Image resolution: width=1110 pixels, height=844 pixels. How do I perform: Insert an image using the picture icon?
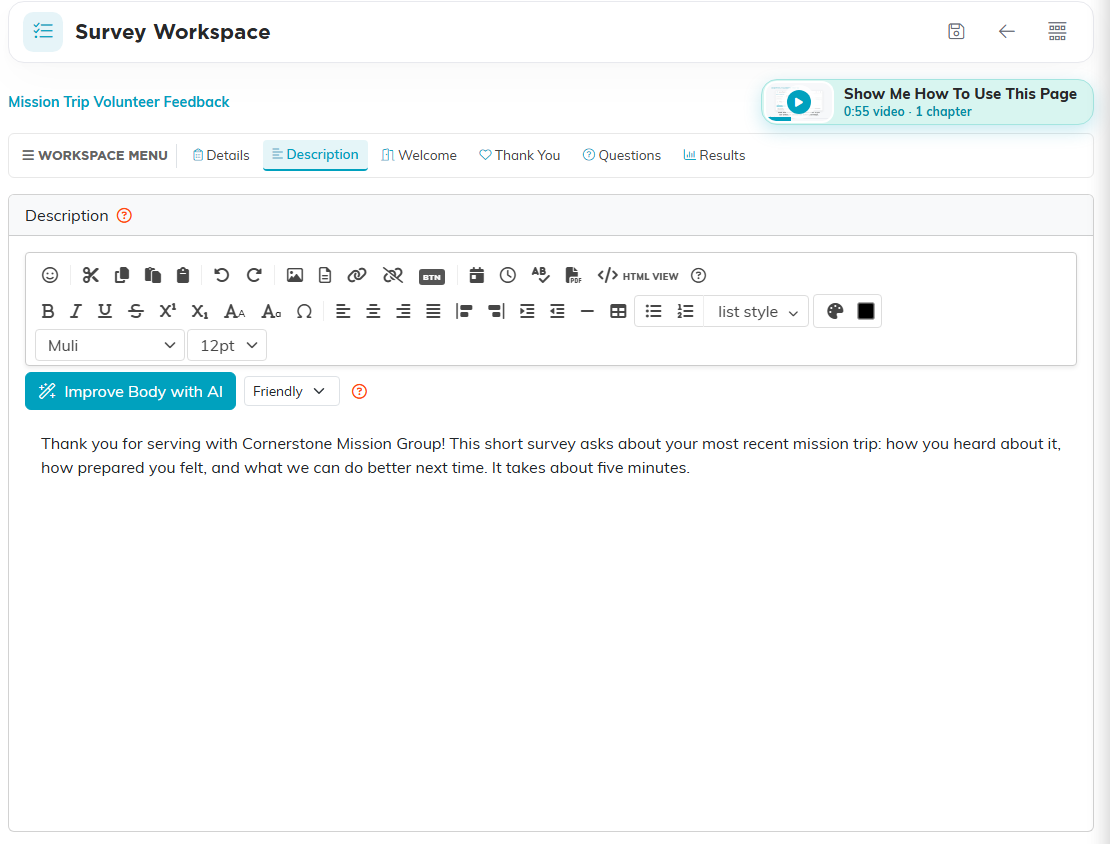295,275
